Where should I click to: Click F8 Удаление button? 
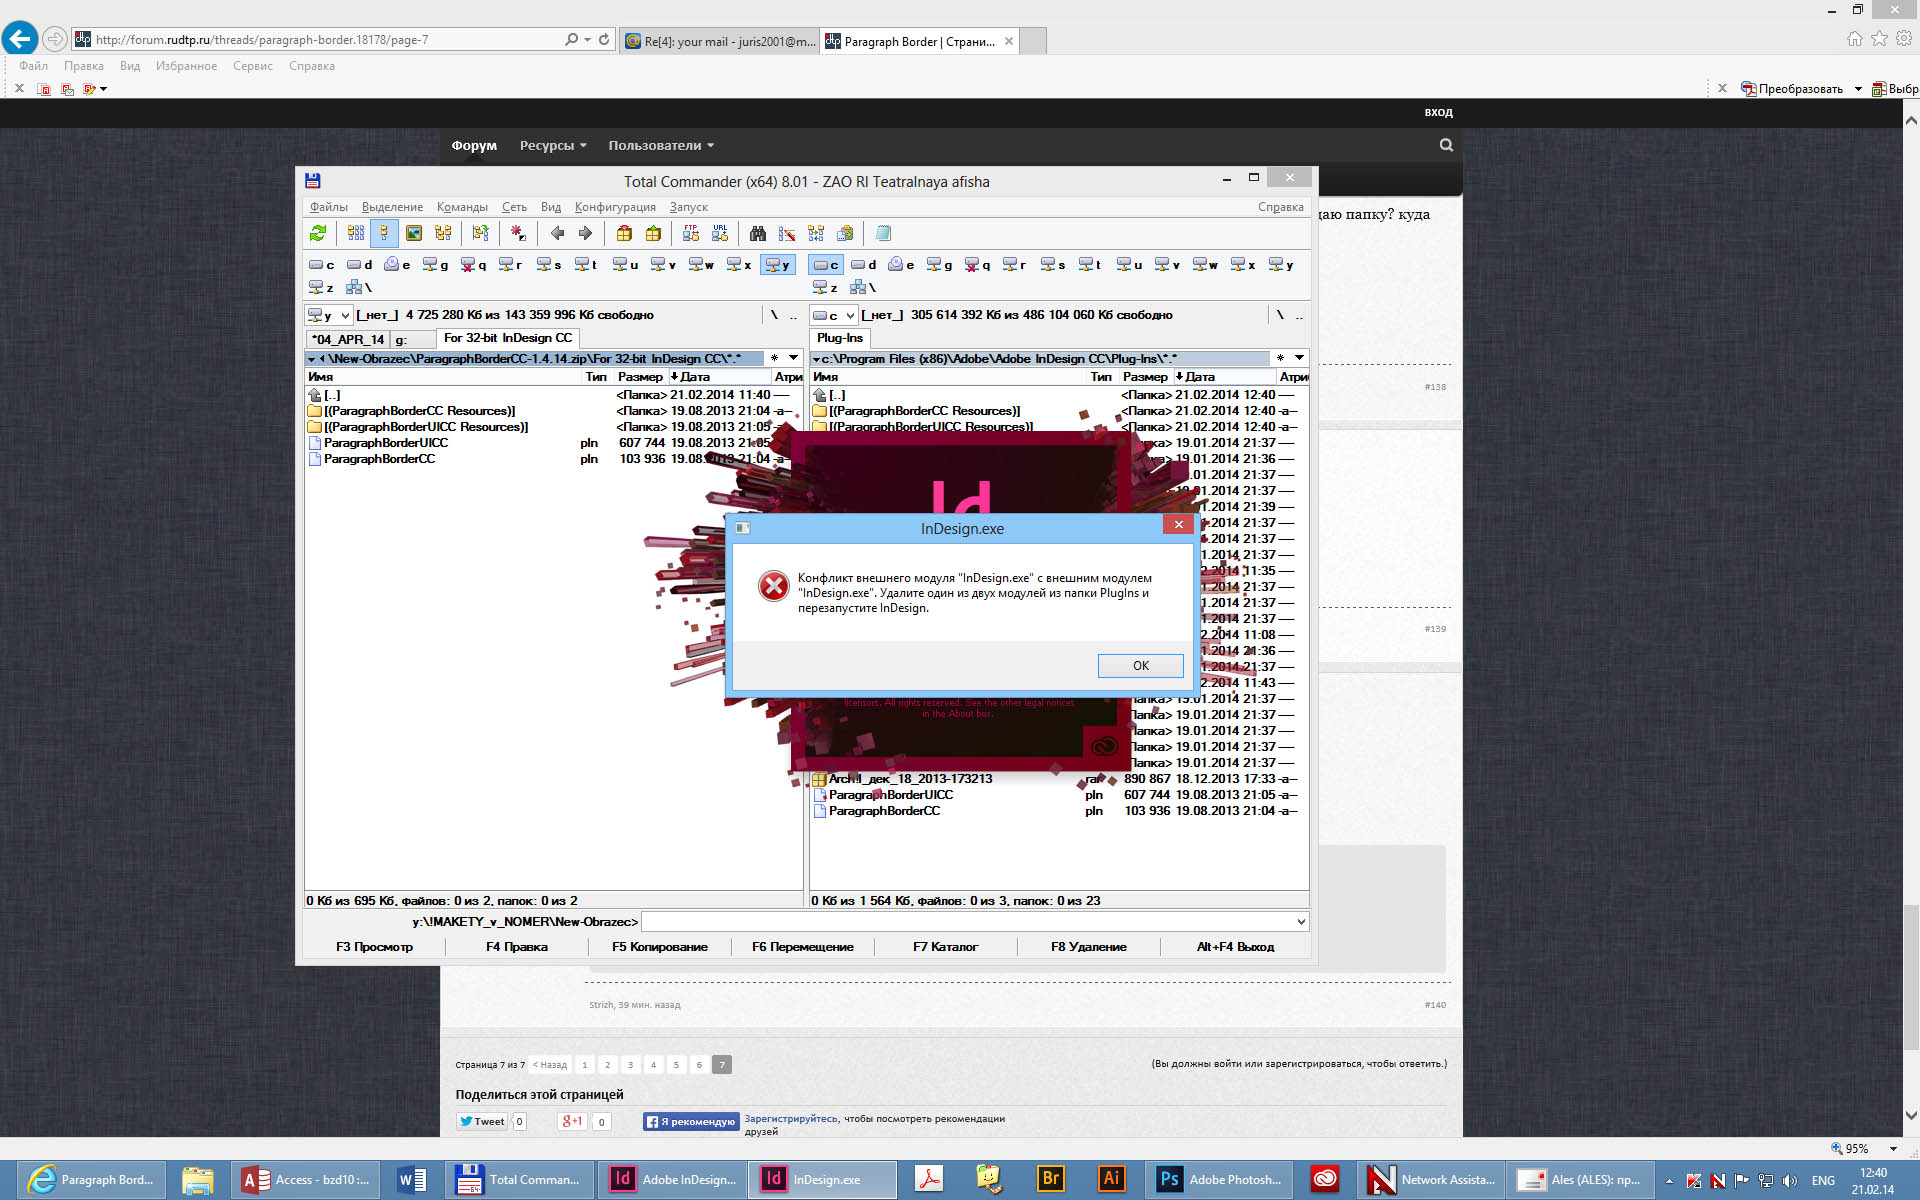coord(1088,946)
